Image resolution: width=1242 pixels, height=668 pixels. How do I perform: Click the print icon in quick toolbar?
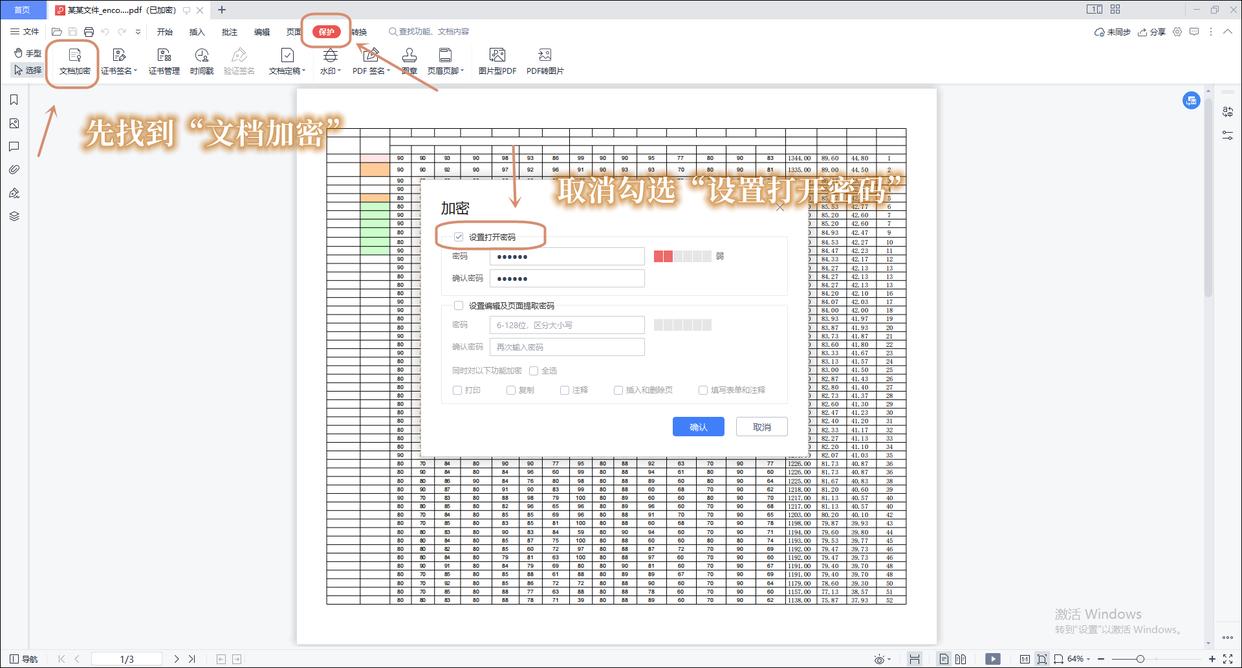[x=89, y=32]
